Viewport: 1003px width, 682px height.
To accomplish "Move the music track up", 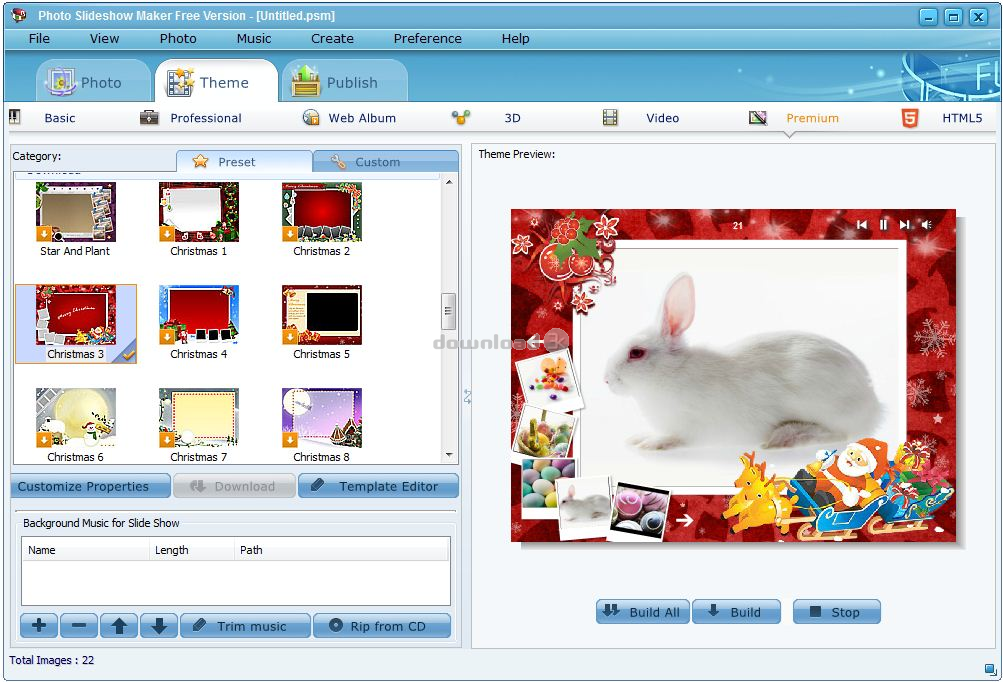I will click(x=119, y=625).
